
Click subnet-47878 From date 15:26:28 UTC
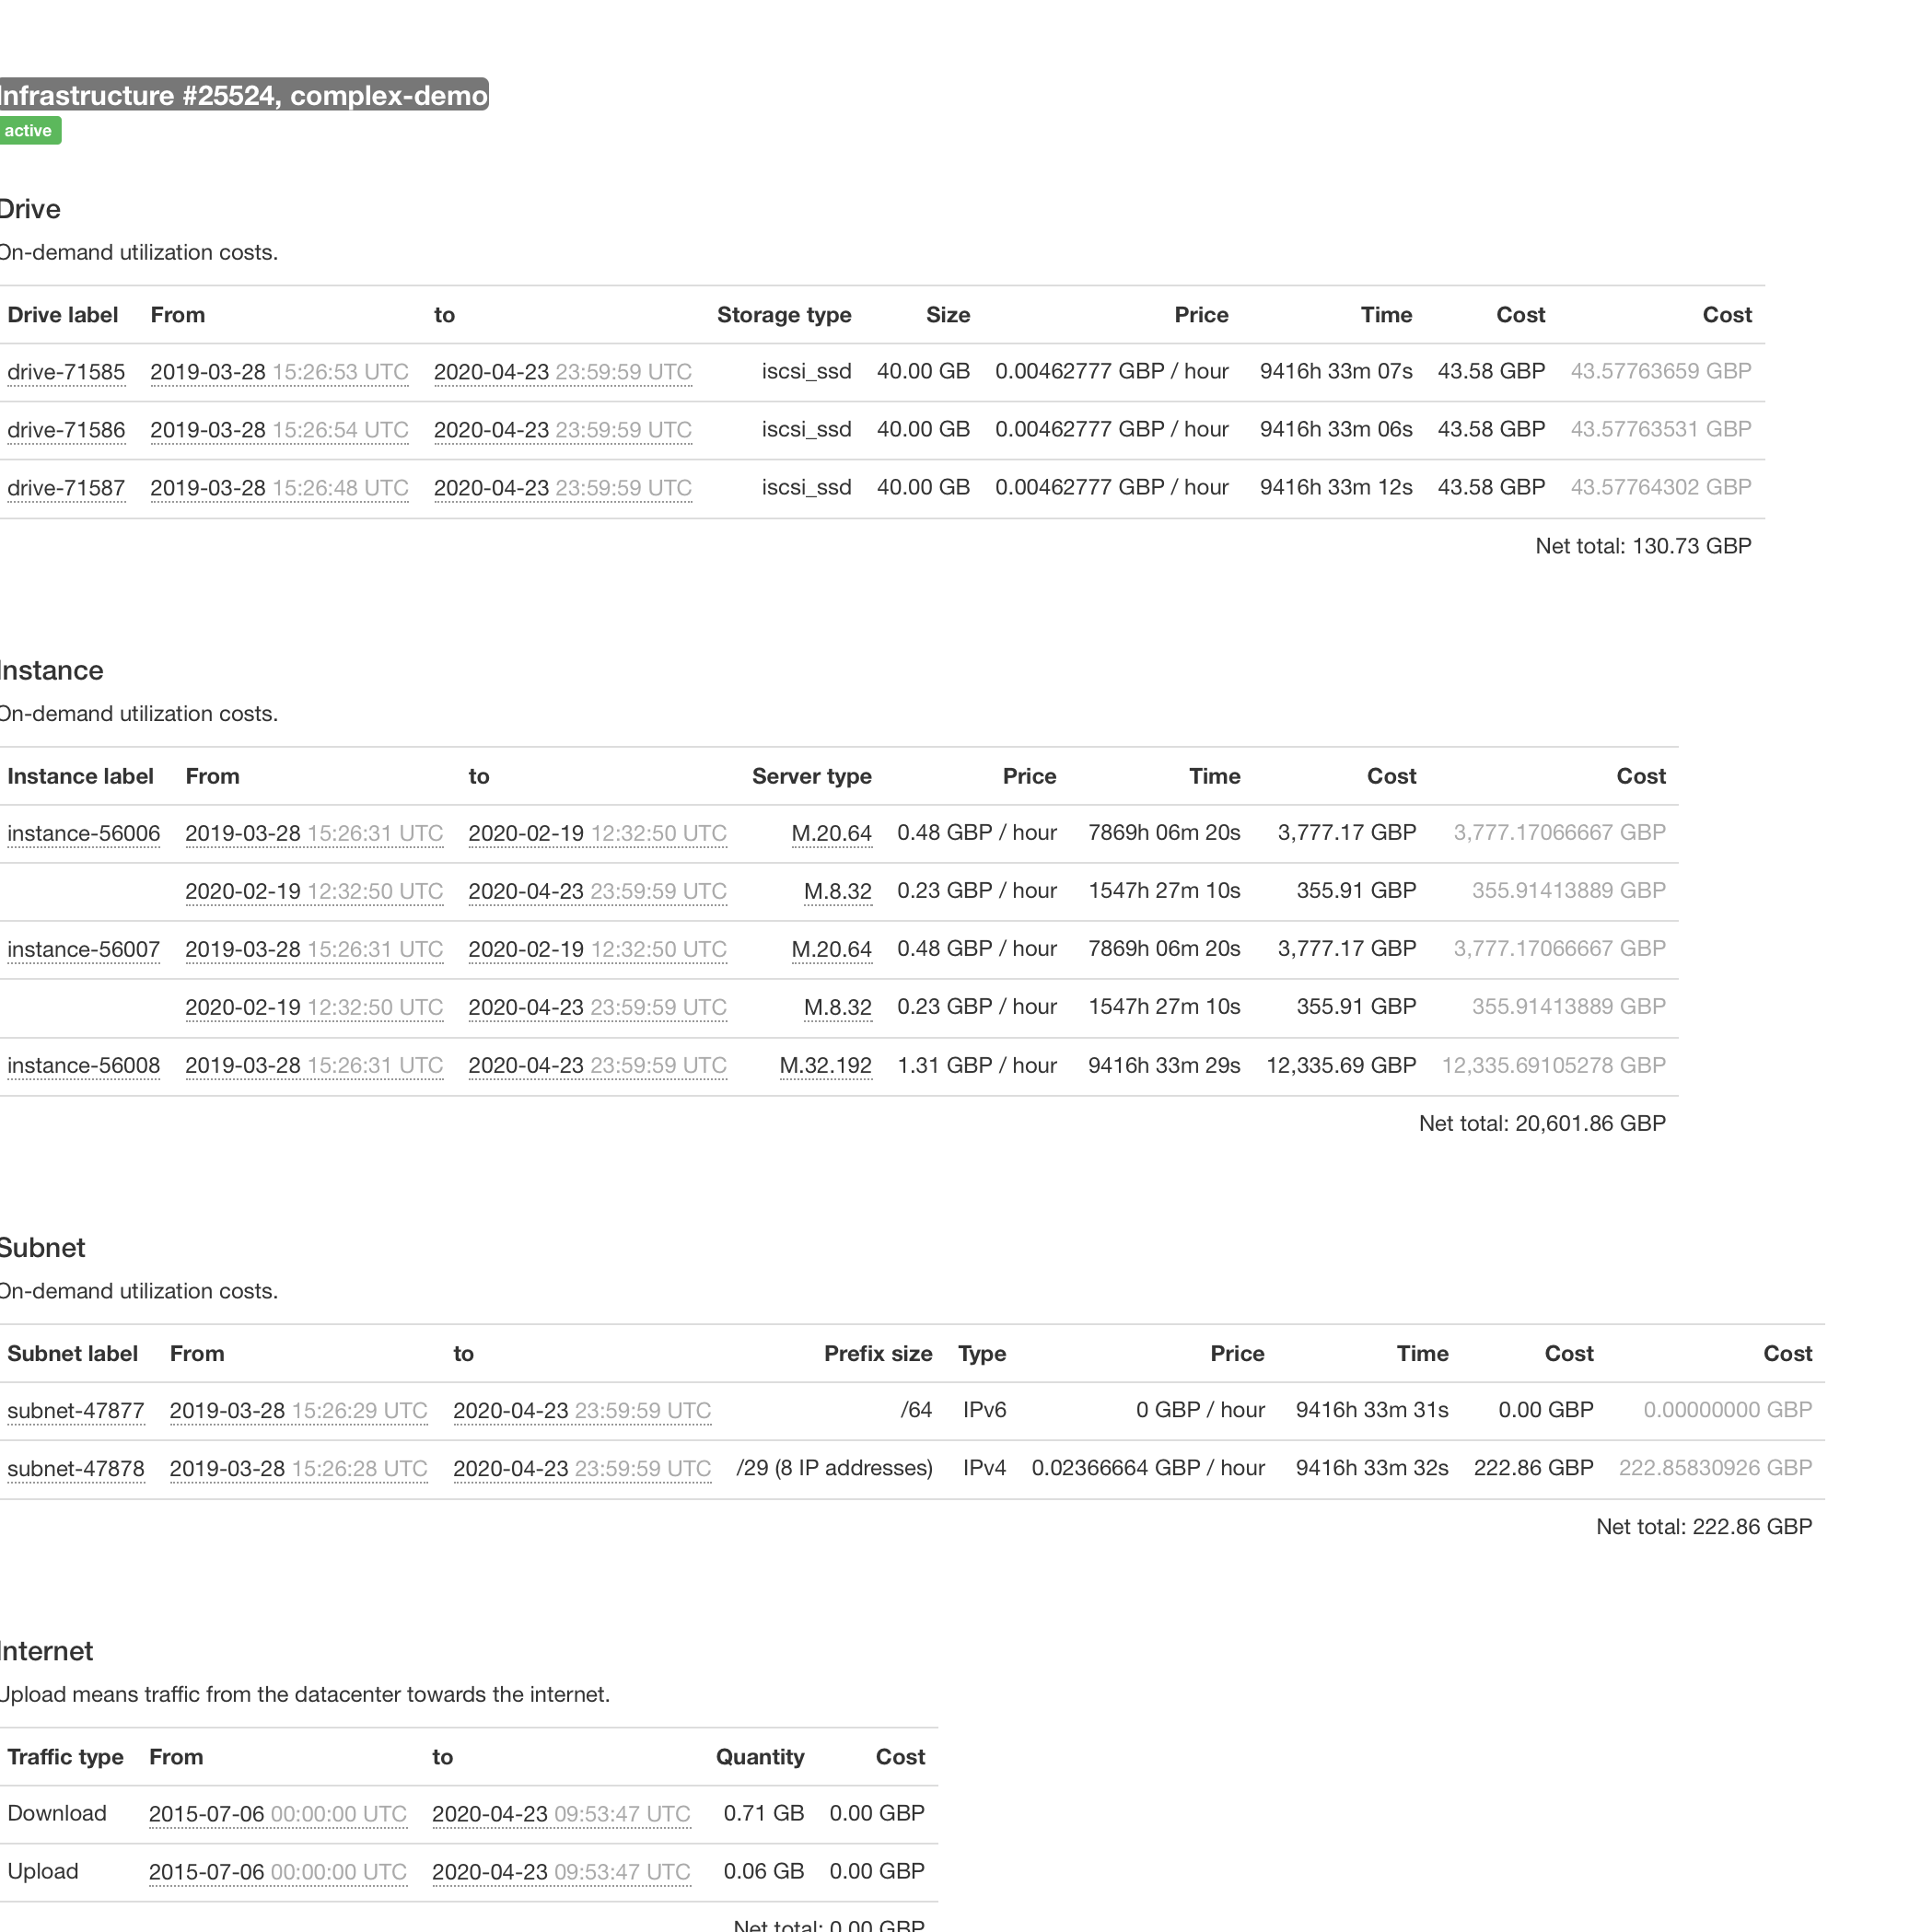pos(298,1469)
